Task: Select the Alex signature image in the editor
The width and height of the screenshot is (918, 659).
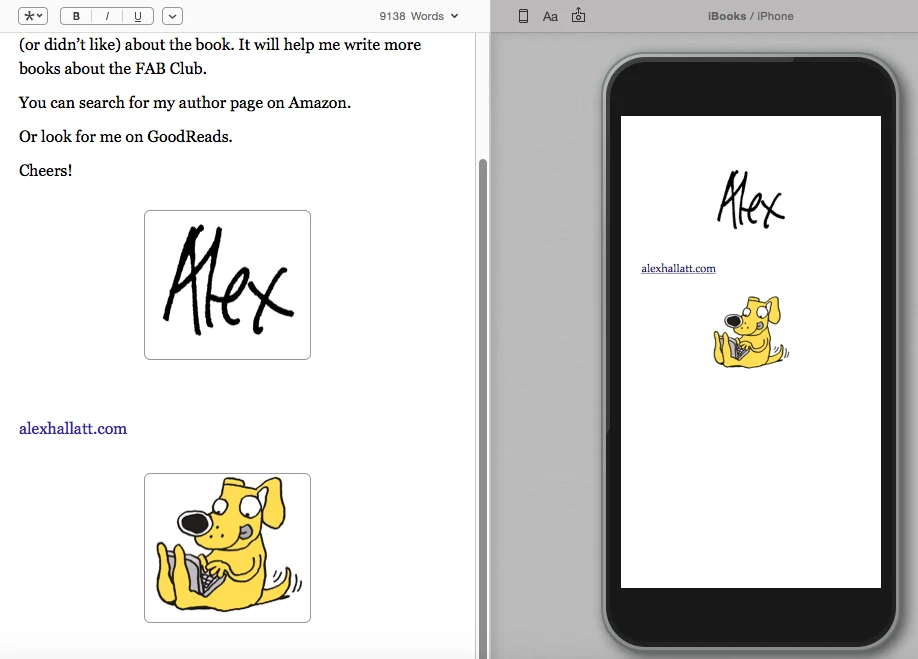Action: click(227, 284)
